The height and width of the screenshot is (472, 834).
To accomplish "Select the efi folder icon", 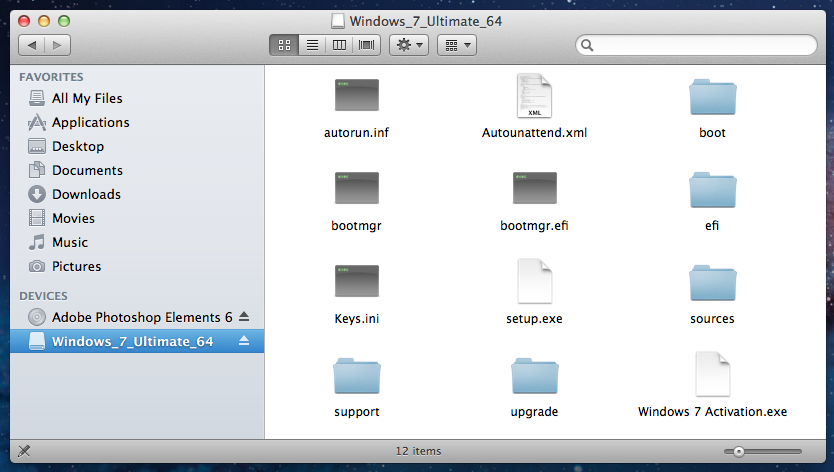I will click(713, 190).
